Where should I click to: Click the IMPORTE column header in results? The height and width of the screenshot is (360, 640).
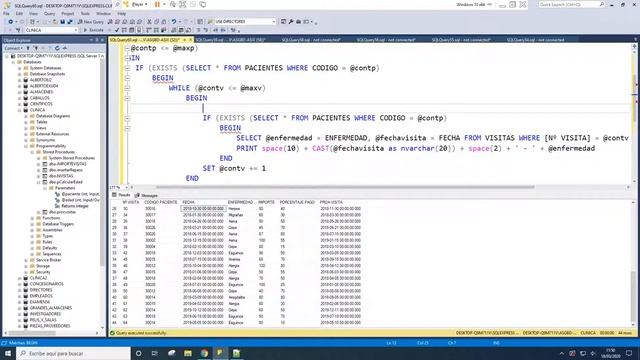(x=266, y=202)
